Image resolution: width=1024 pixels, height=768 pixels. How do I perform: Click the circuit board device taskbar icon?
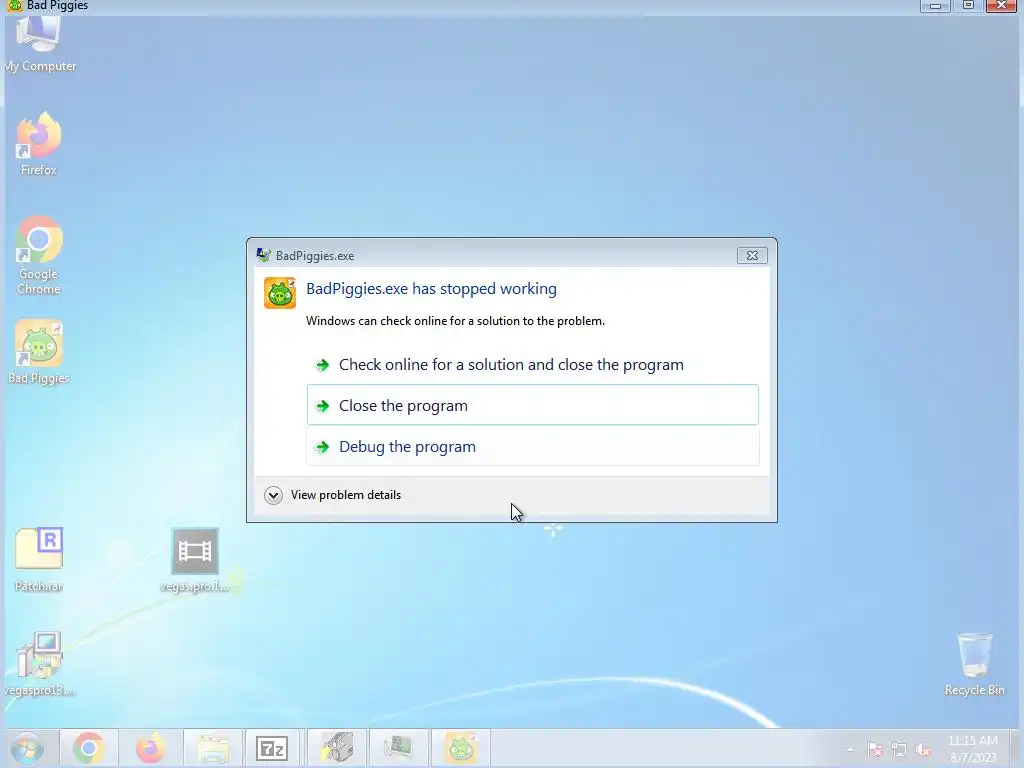tap(398, 748)
